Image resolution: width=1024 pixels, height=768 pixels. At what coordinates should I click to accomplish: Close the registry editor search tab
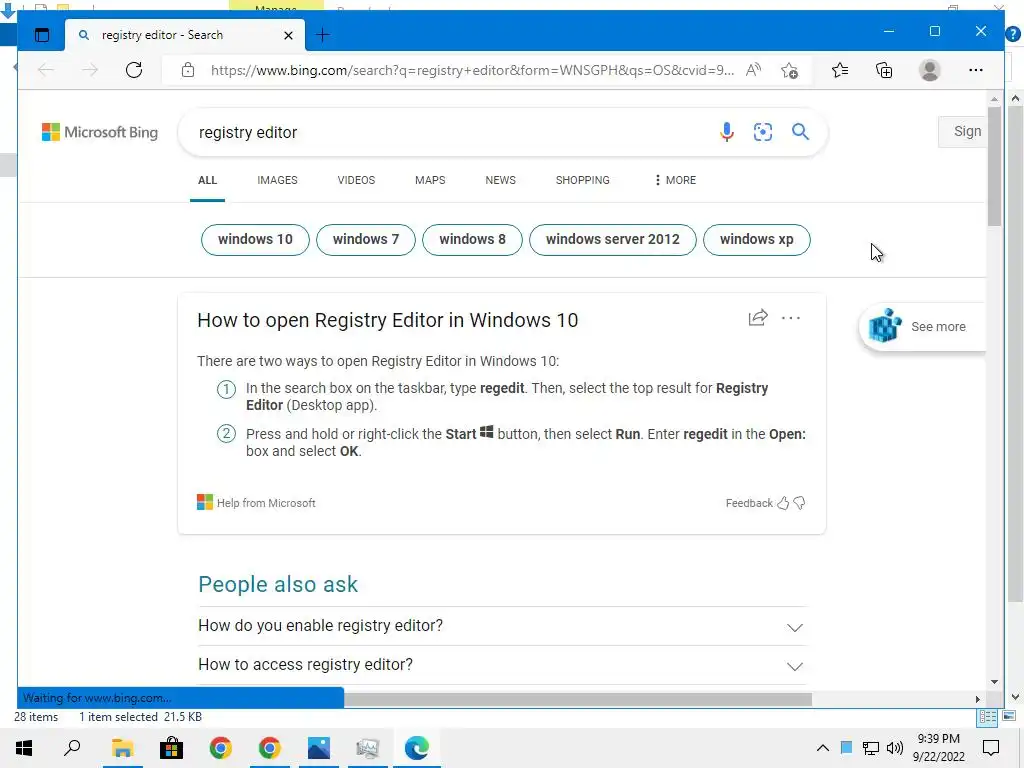tap(288, 35)
